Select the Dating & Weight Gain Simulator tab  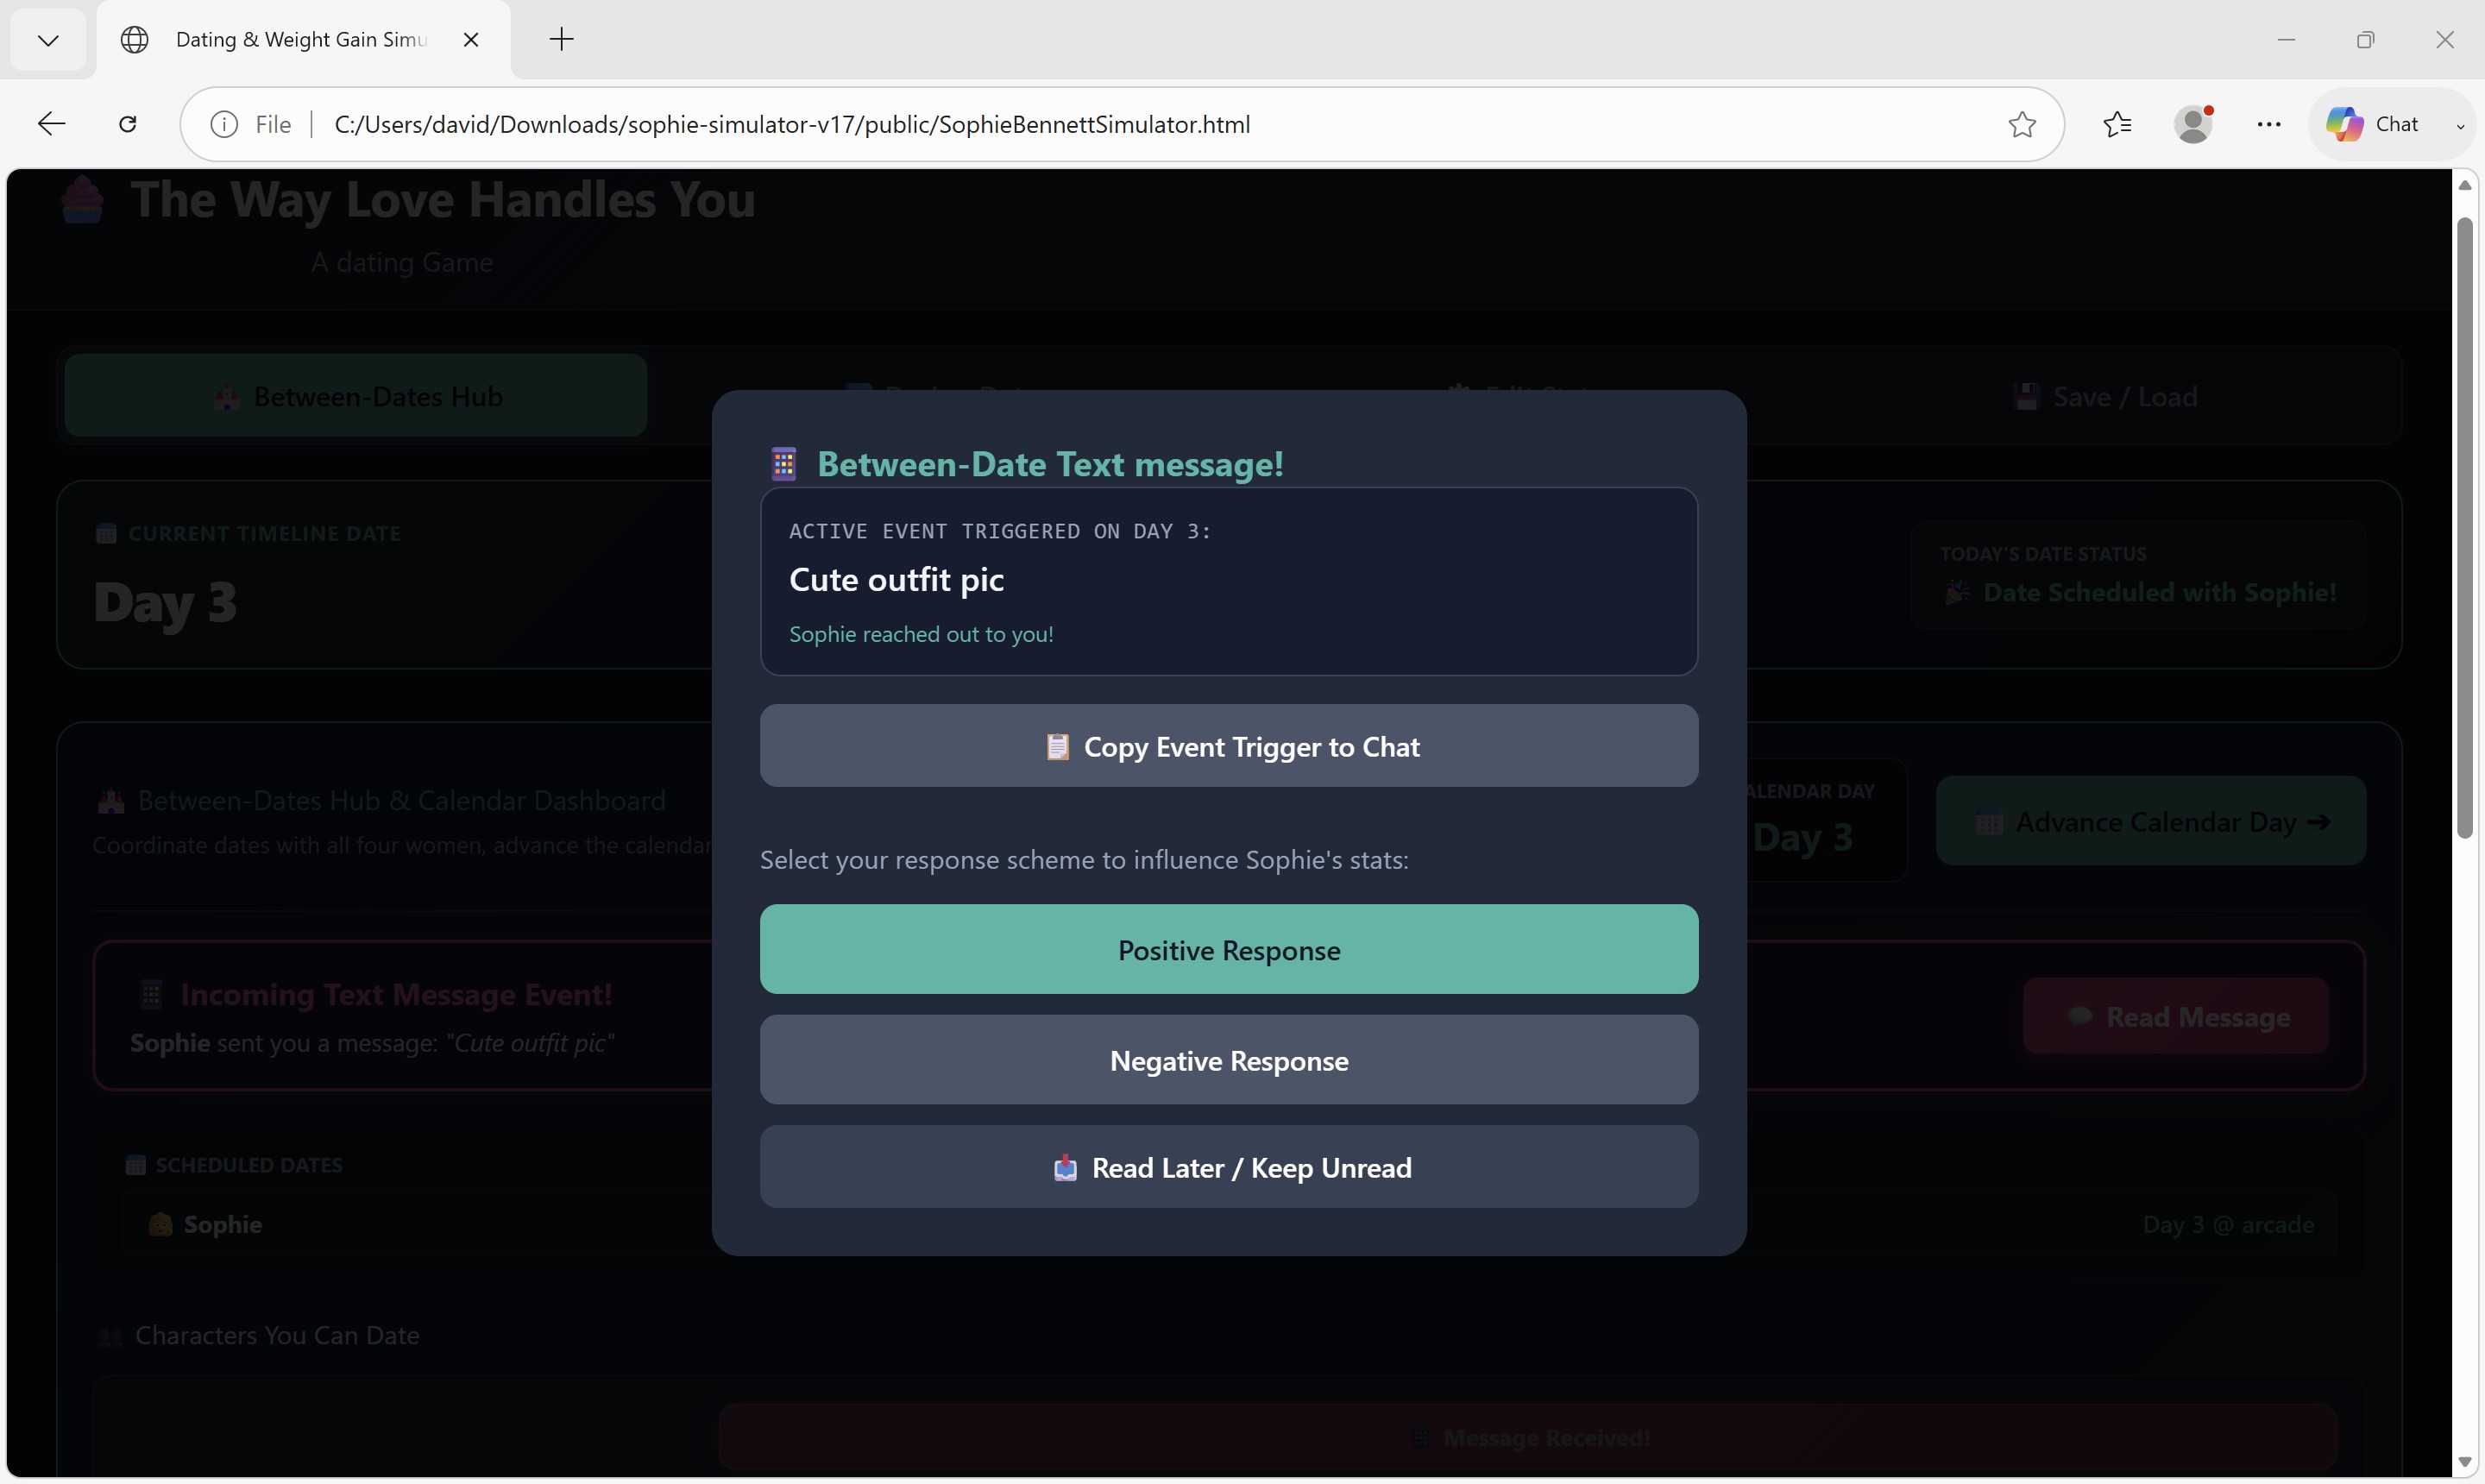coord(303,40)
